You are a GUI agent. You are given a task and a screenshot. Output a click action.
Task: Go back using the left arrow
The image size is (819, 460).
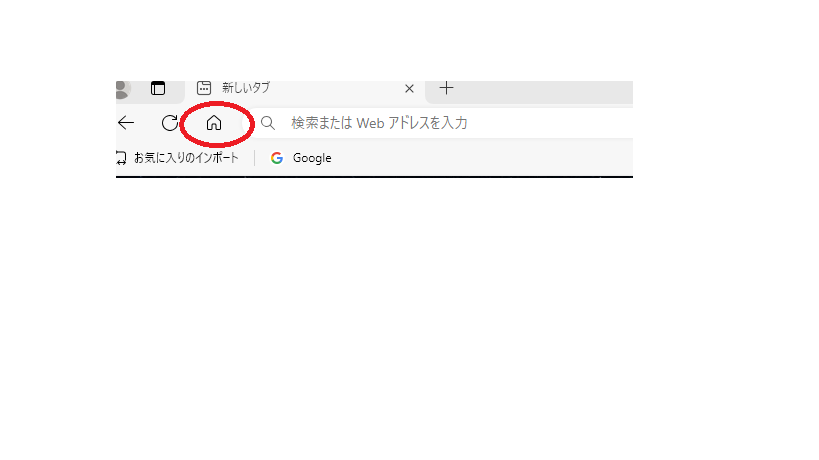tap(126, 123)
